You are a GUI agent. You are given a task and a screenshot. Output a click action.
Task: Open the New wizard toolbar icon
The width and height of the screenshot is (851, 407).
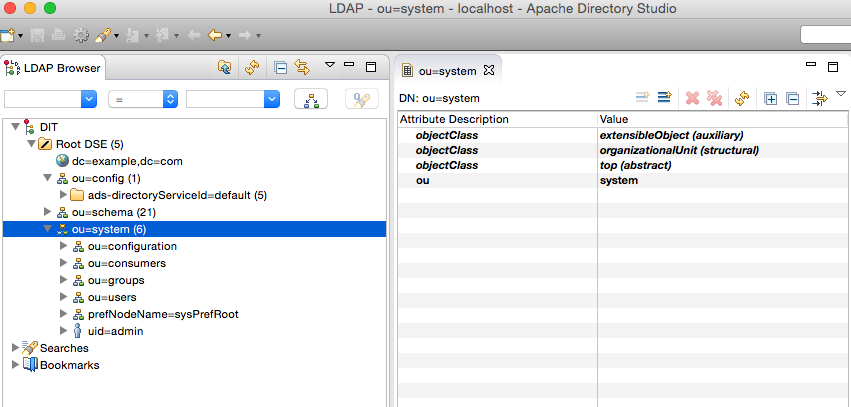(x=7, y=36)
